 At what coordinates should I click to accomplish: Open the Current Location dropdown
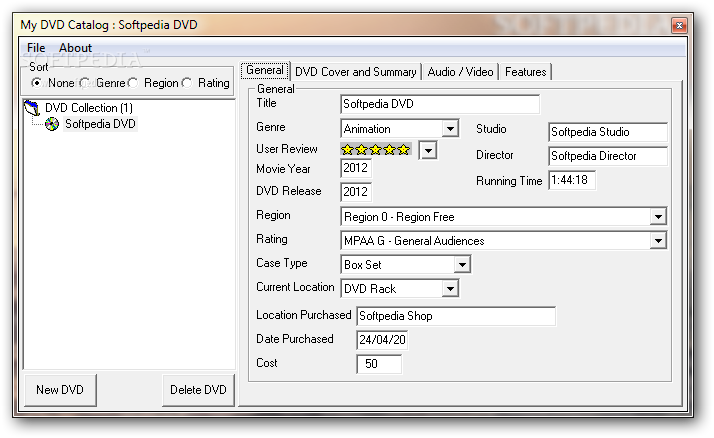coord(450,289)
